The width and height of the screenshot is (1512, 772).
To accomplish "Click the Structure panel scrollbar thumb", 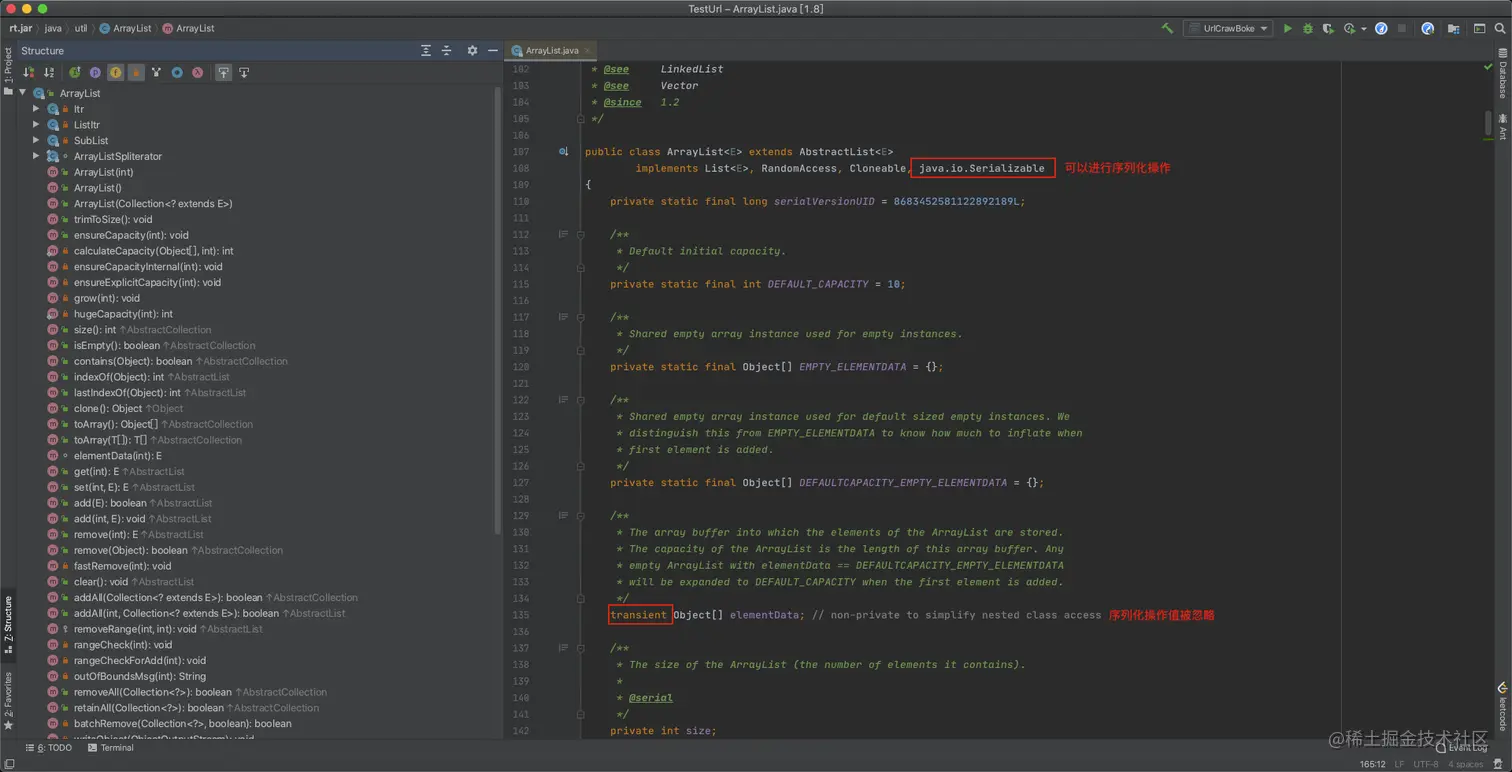I will pyautogui.click(x=498, y=310).
